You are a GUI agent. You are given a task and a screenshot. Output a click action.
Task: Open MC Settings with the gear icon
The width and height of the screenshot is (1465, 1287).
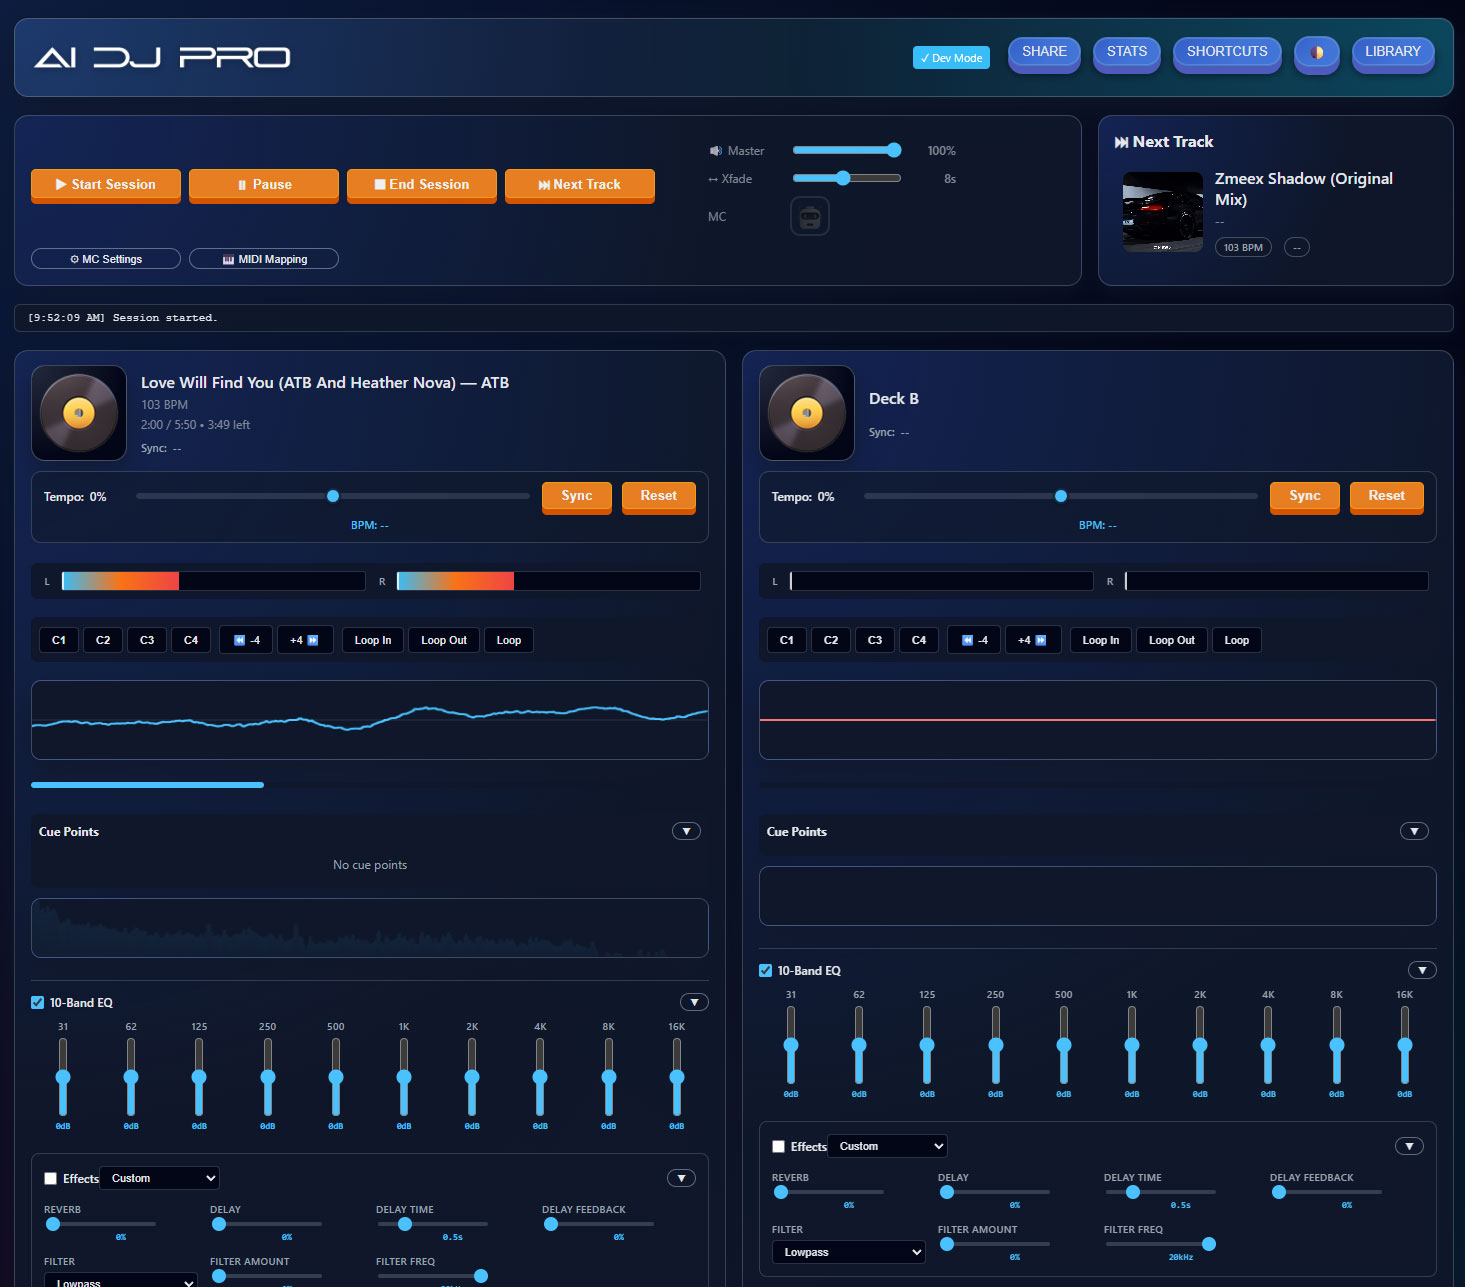(106, 259)
